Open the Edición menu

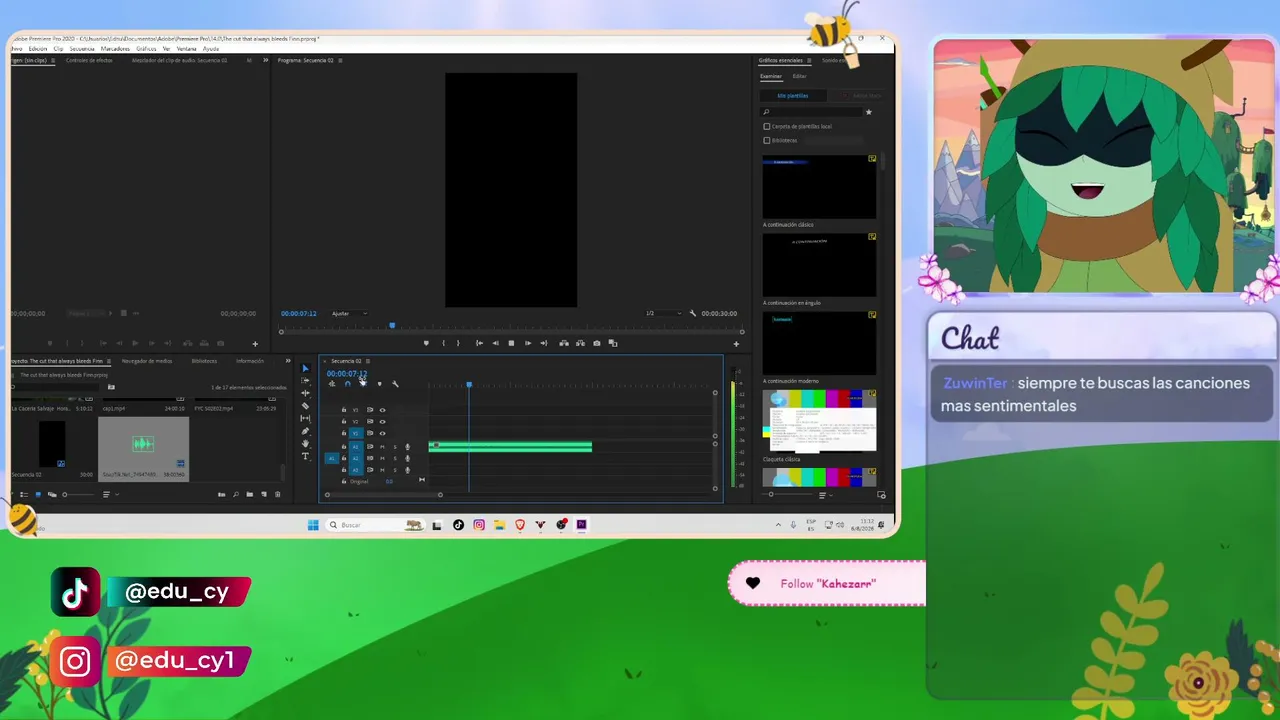tap(38, 48)
